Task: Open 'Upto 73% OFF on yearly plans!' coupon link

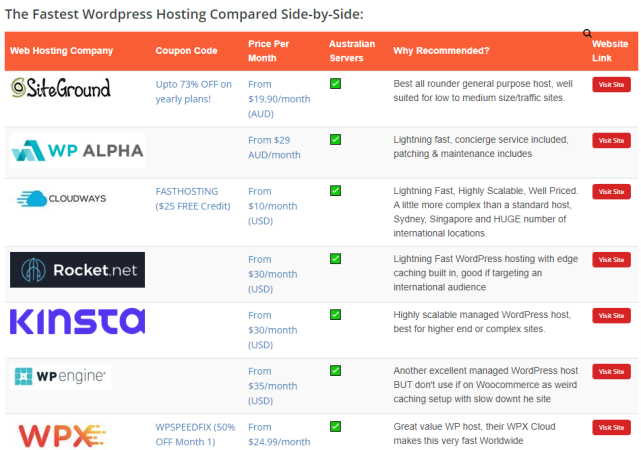Action: (x=193, y=92)
